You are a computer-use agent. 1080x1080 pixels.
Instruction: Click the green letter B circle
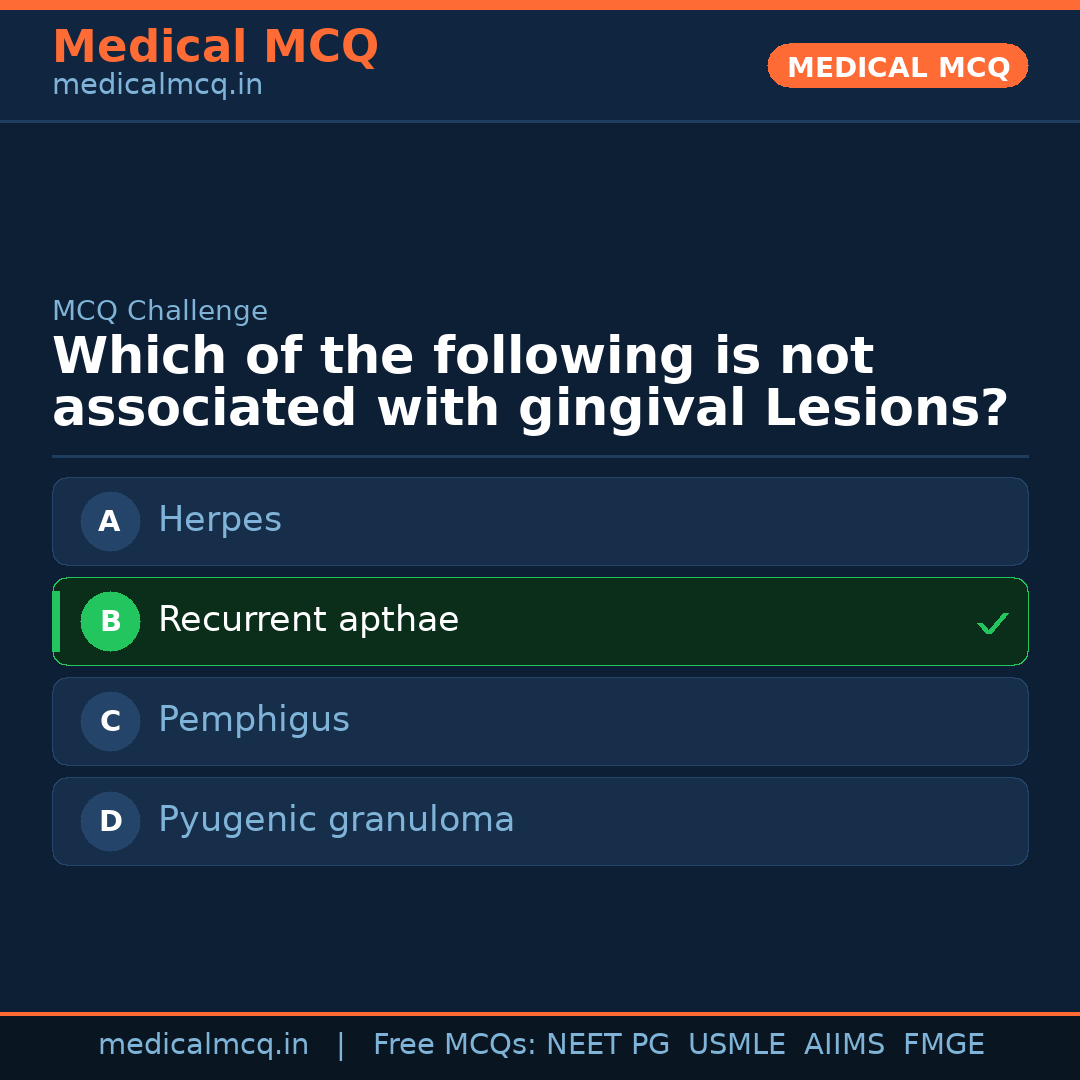coord(110,621)
